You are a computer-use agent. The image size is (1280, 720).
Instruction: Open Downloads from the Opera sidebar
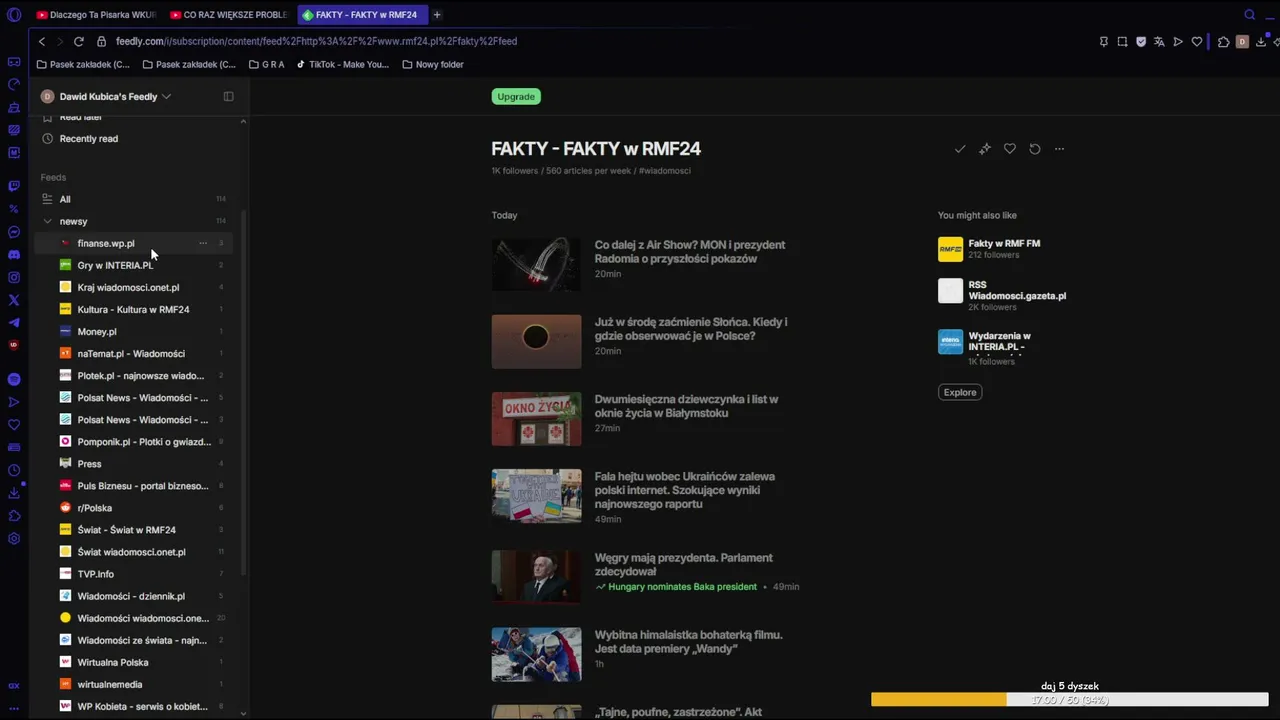14,493
